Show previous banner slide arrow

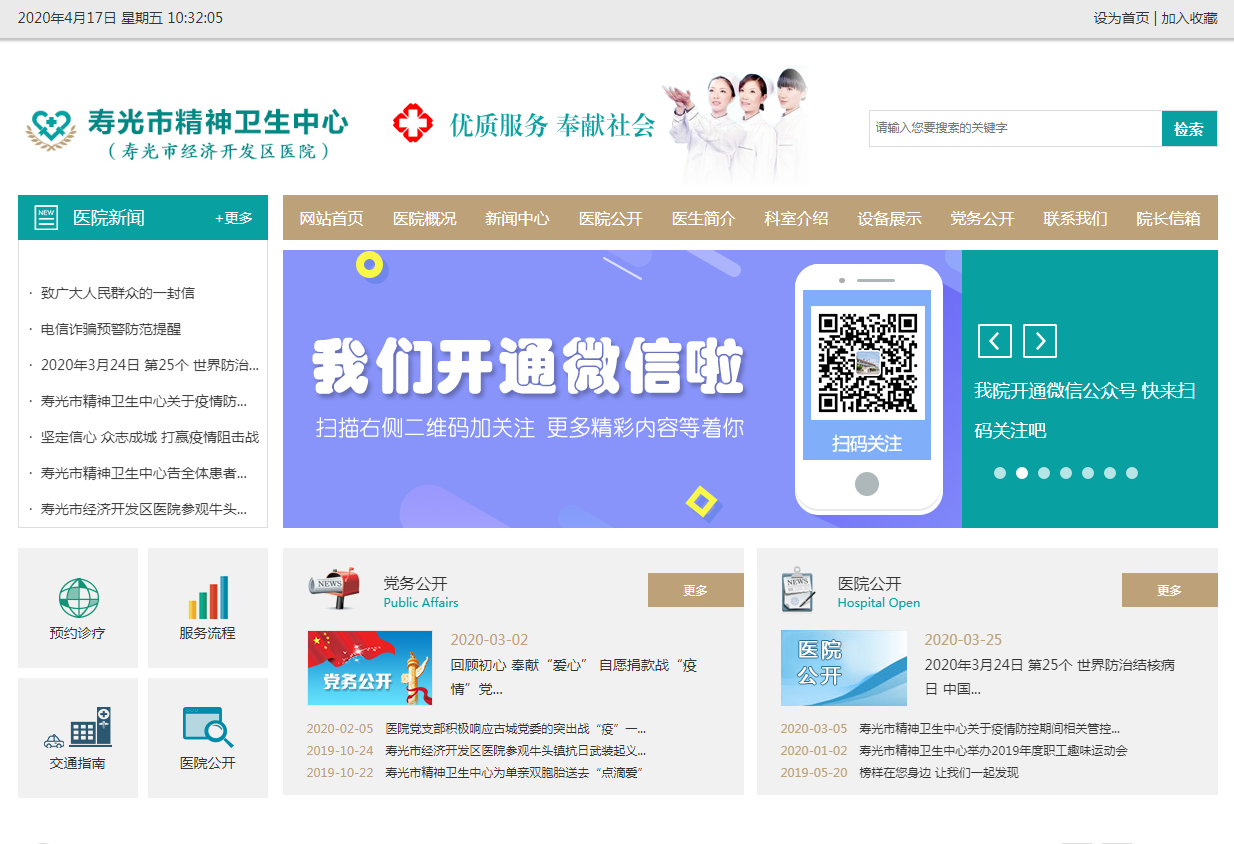(994, 341)
